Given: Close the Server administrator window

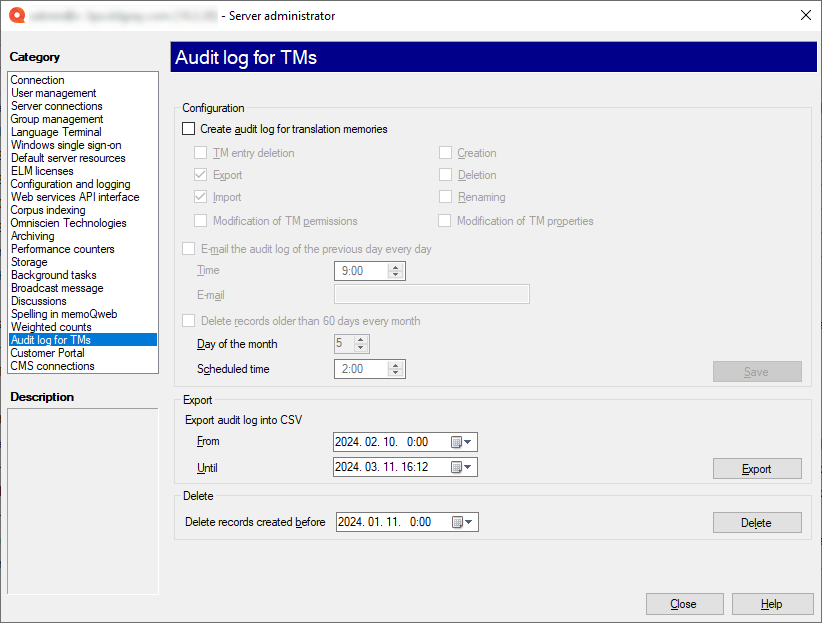Looking at the screenshot, I should tap(805, 15).
